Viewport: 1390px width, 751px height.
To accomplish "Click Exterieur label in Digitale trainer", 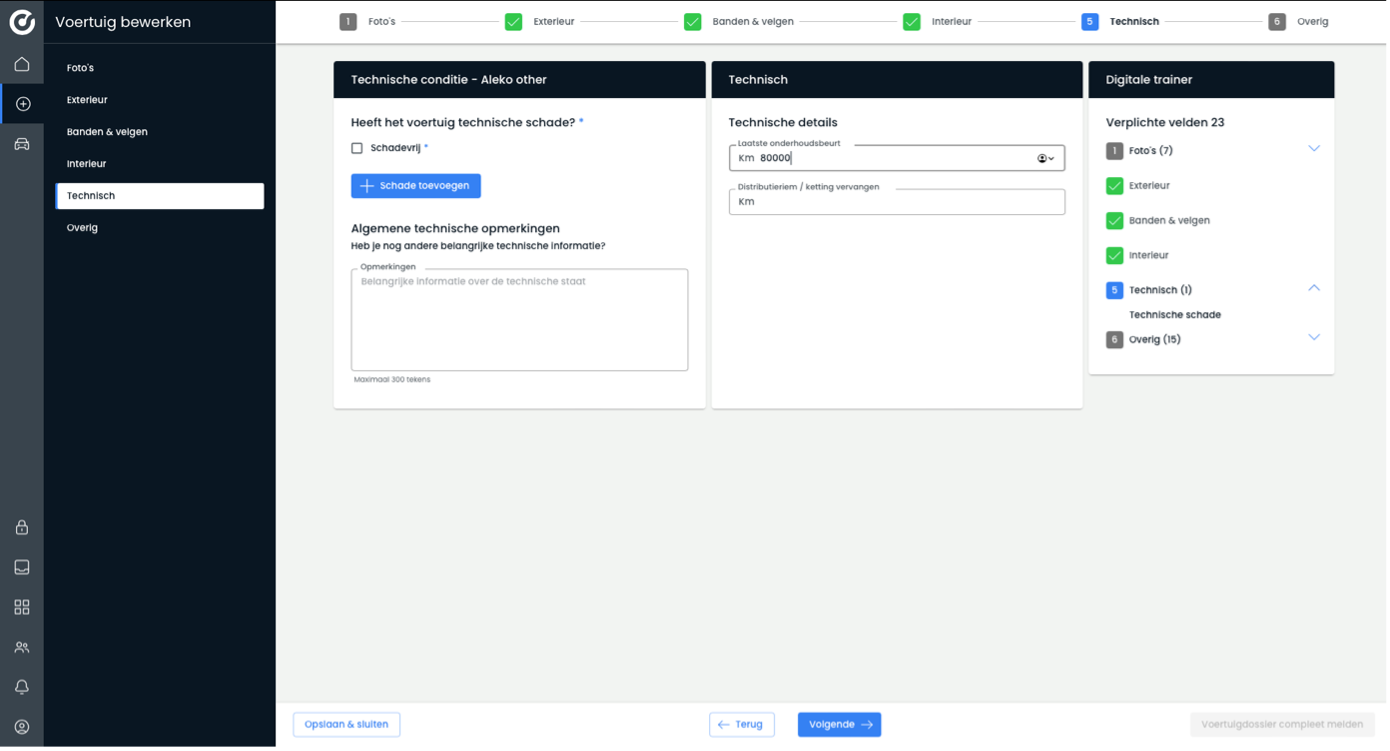I will click(1150, 186).
